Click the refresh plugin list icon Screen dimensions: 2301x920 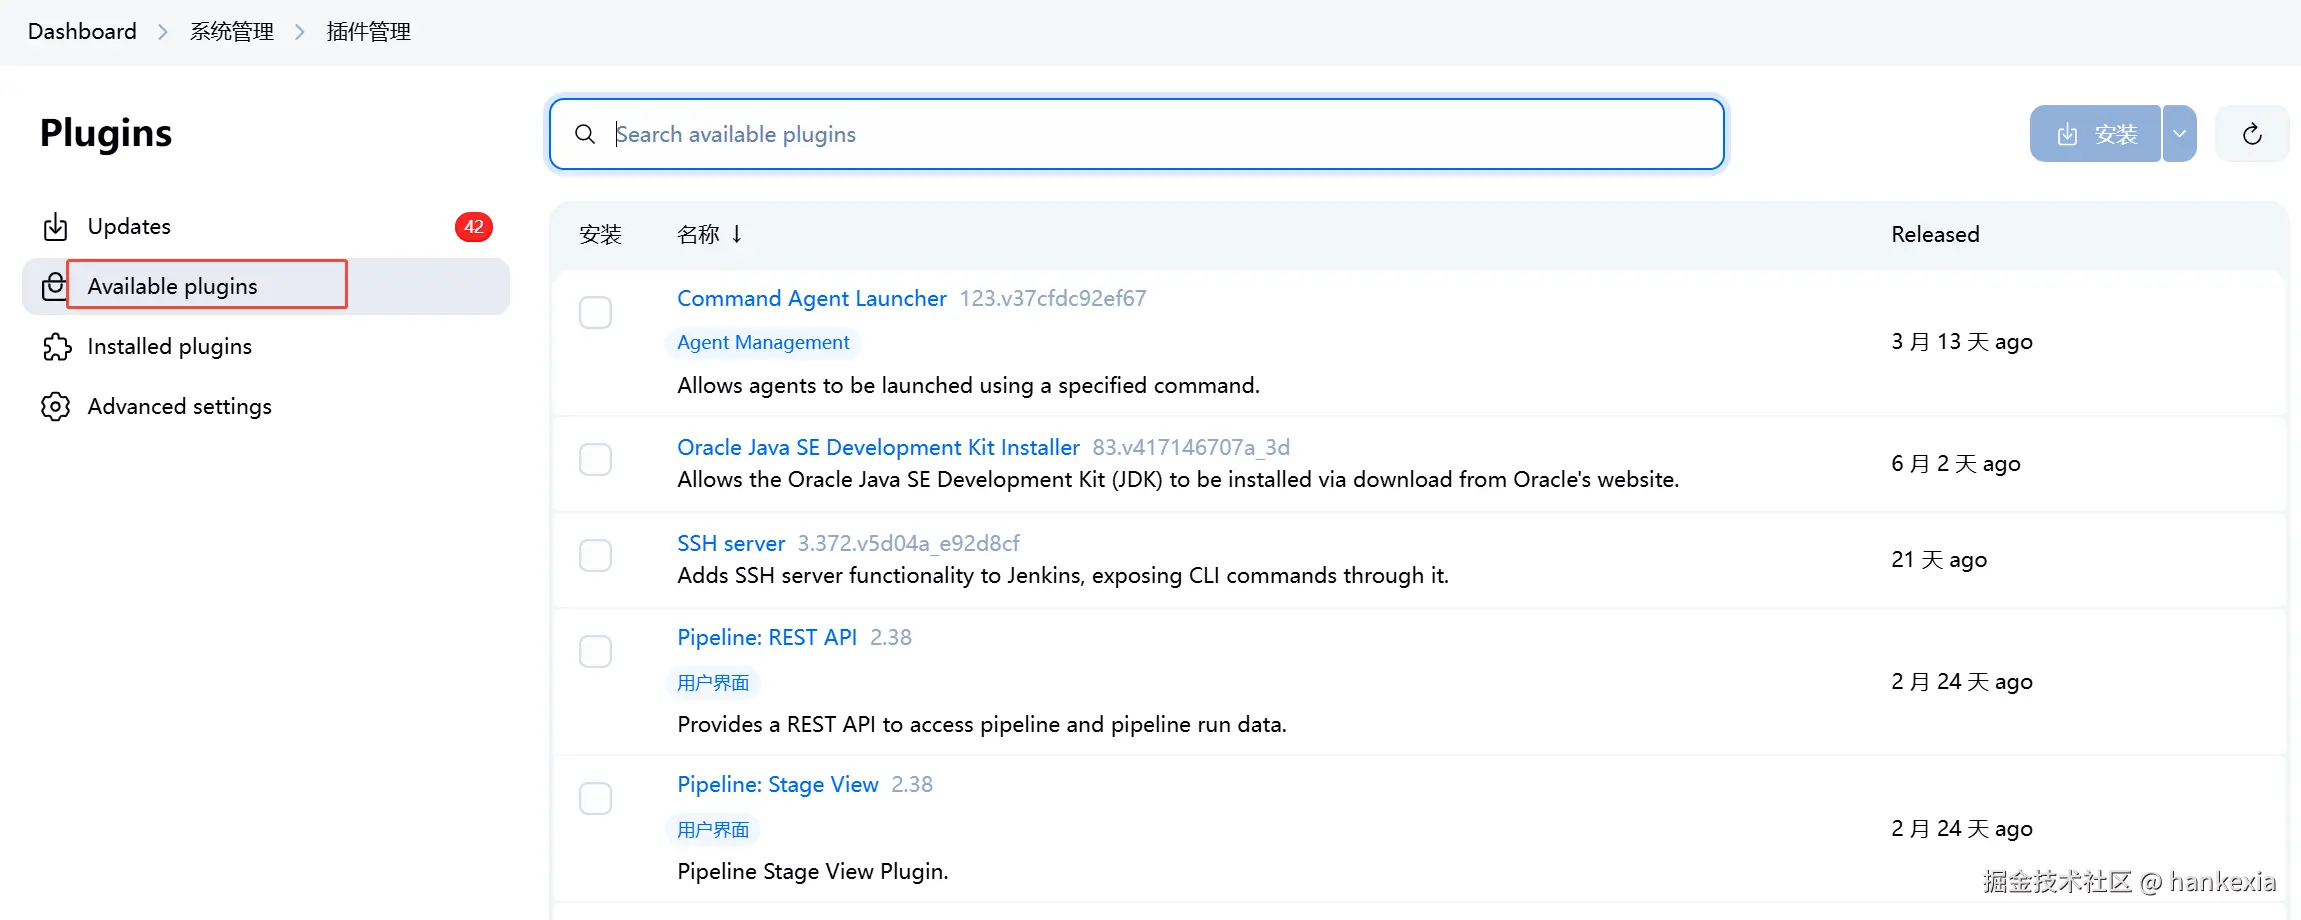pos(2252,134)
